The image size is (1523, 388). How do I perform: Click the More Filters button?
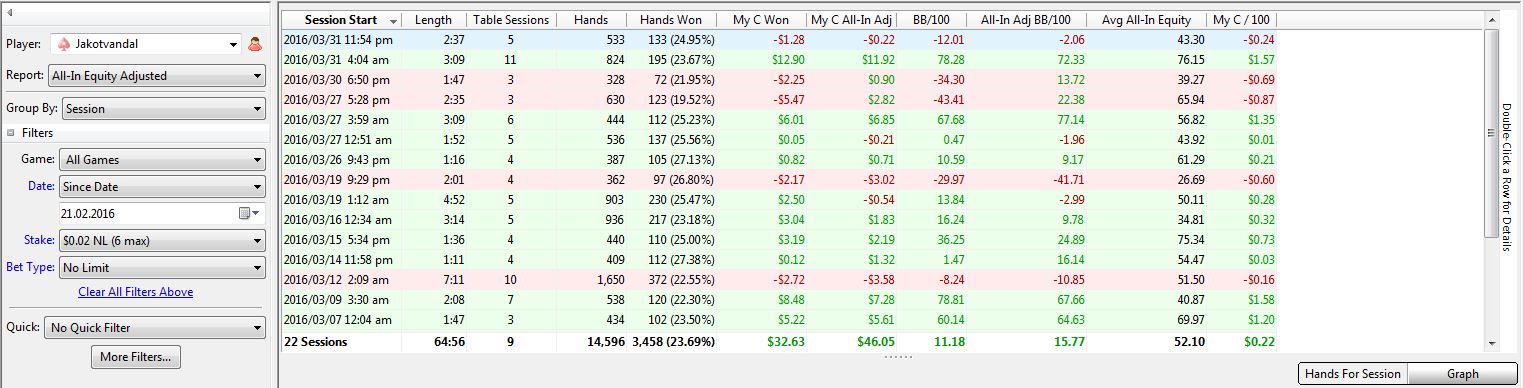point(136,356)
